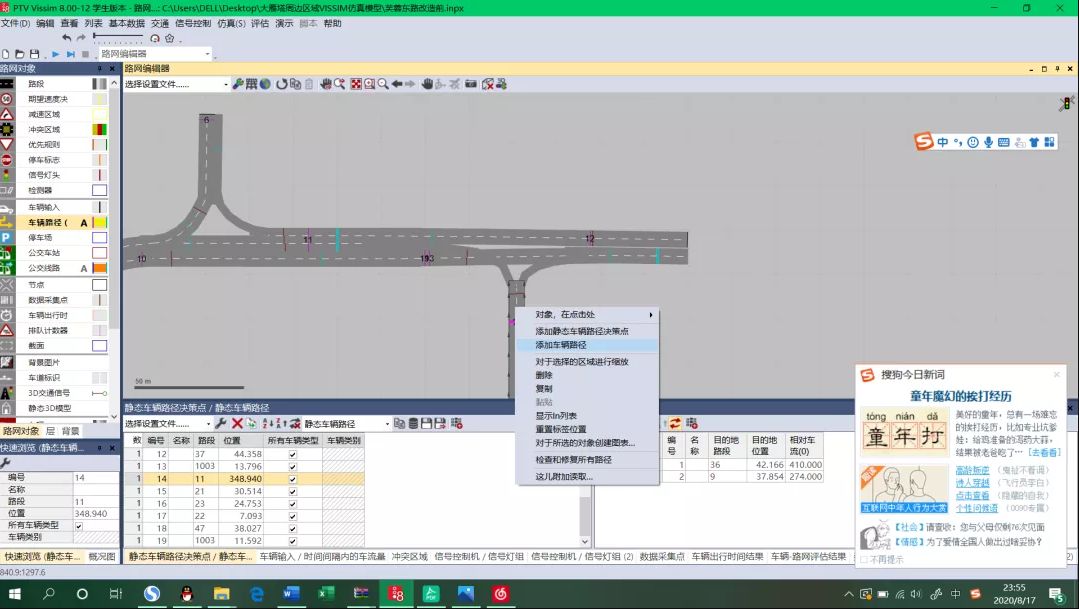1079x609 pixels.
Task: Select the Conflict Areas (冲突区域) icon
Action: click(7, 129)
